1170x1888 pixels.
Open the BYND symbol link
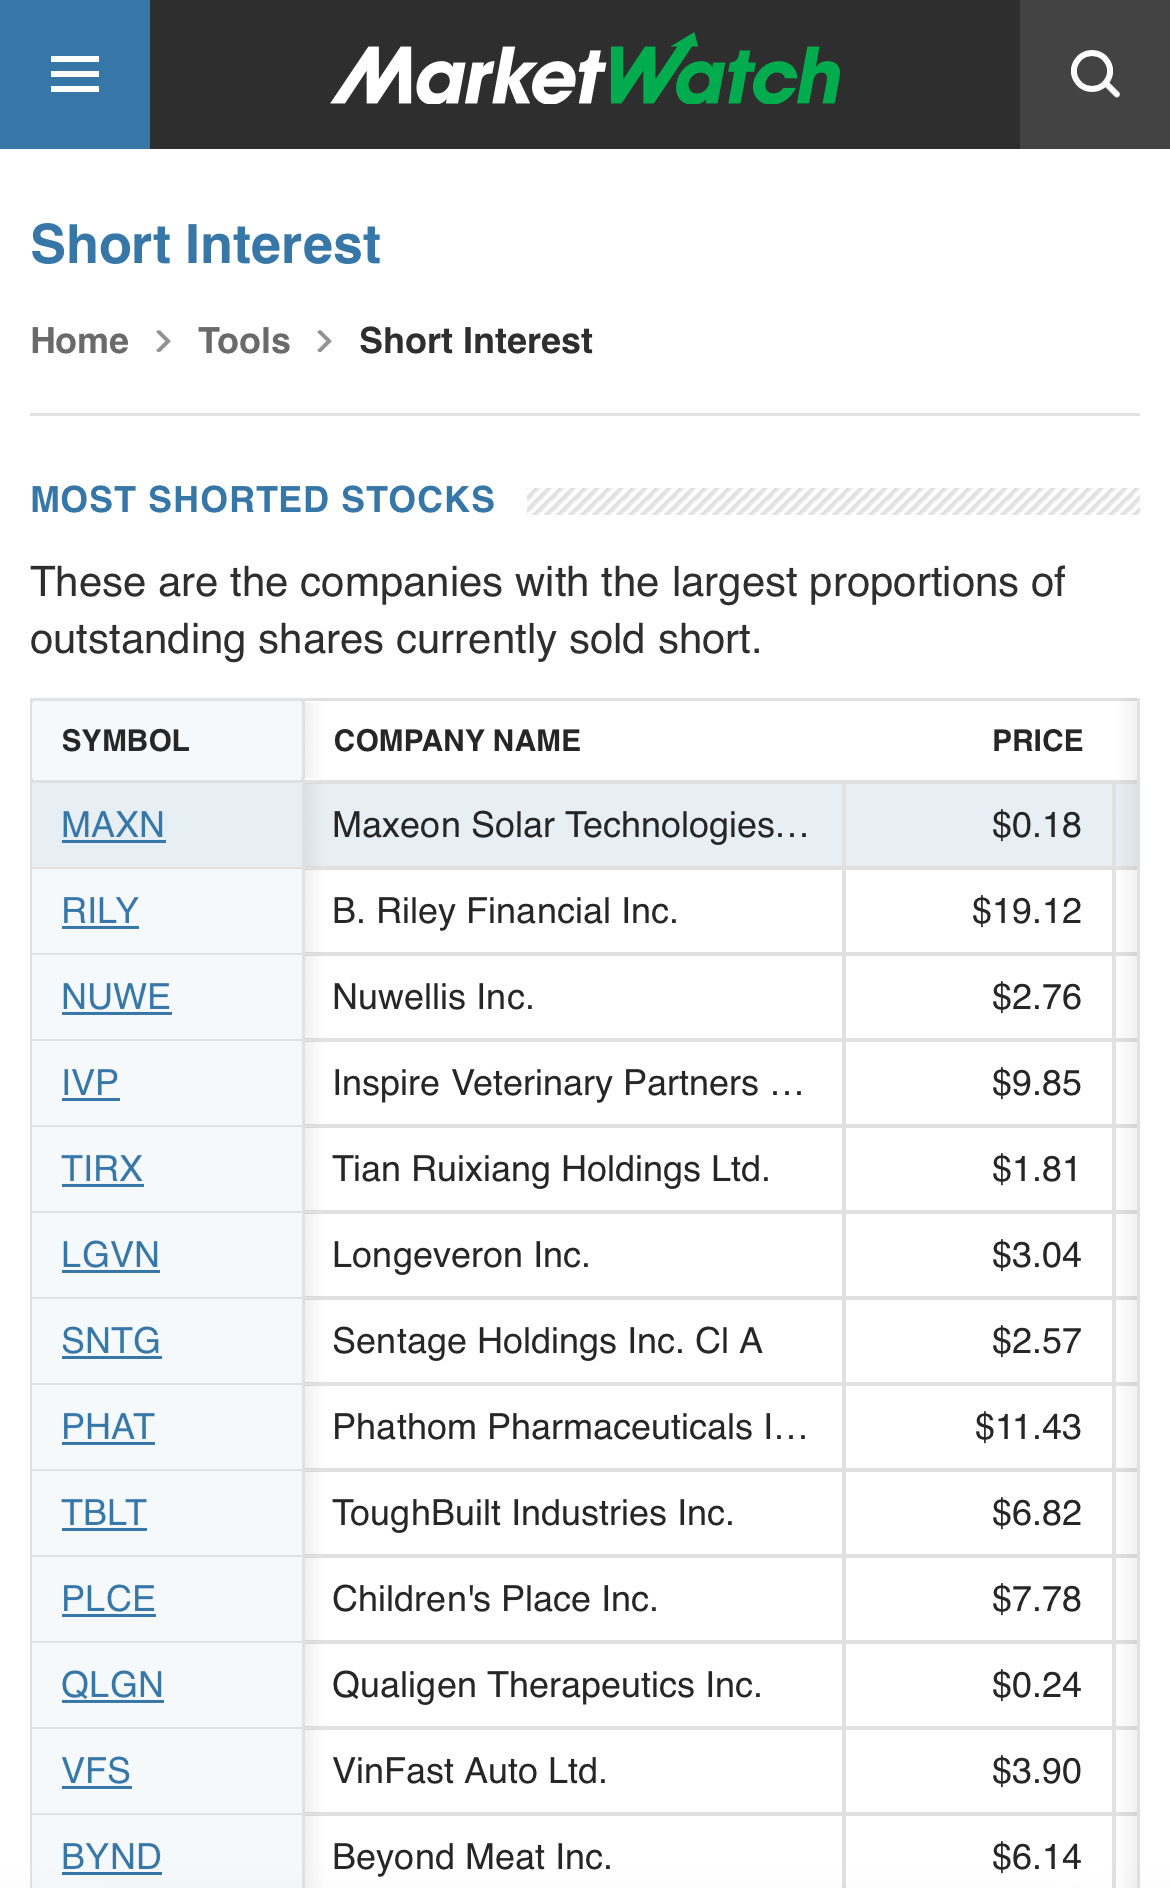[111, 1857]
